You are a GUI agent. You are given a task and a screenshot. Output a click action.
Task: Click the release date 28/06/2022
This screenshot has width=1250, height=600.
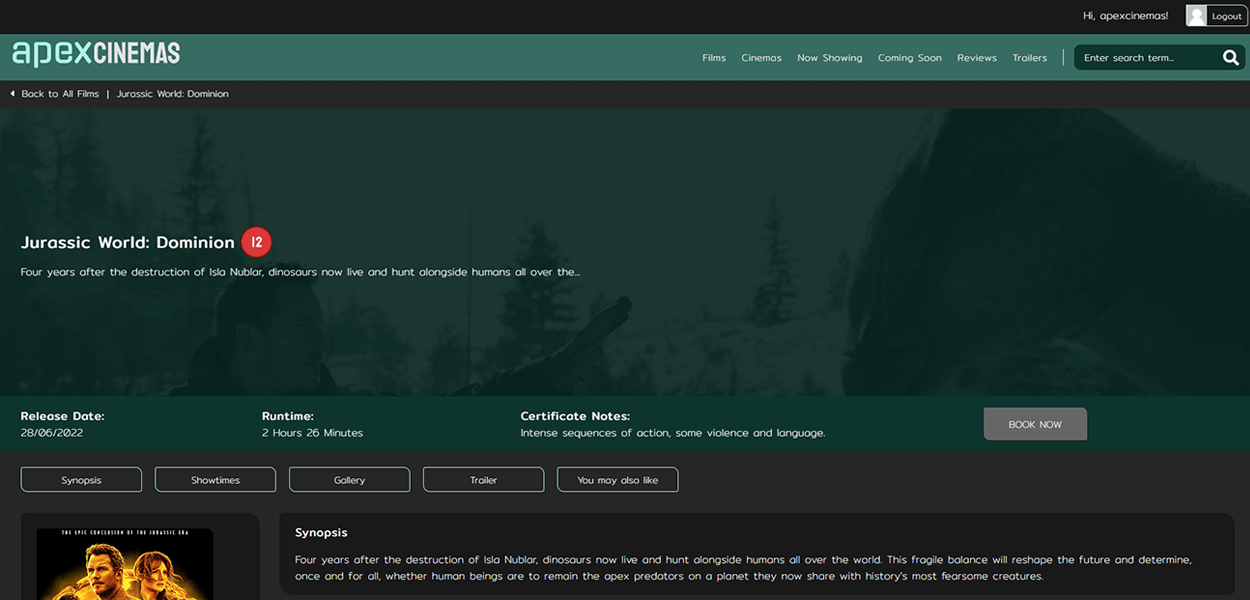point(52,433)
